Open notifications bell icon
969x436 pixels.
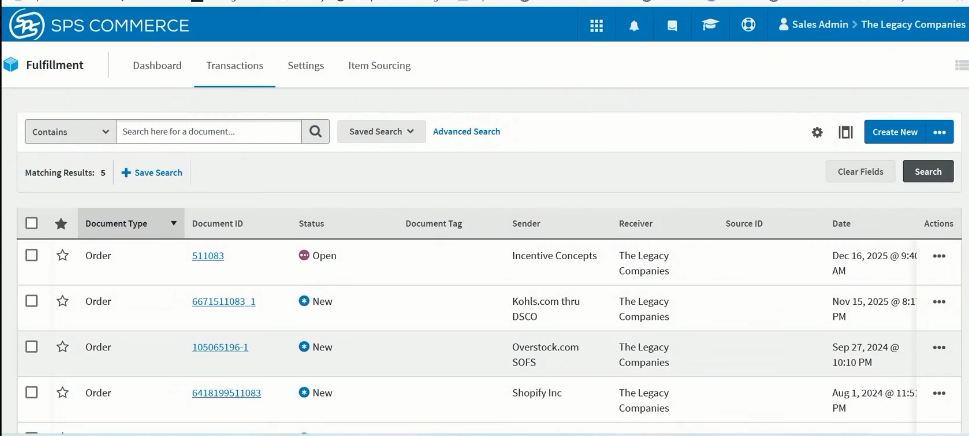tap(634, 25)
